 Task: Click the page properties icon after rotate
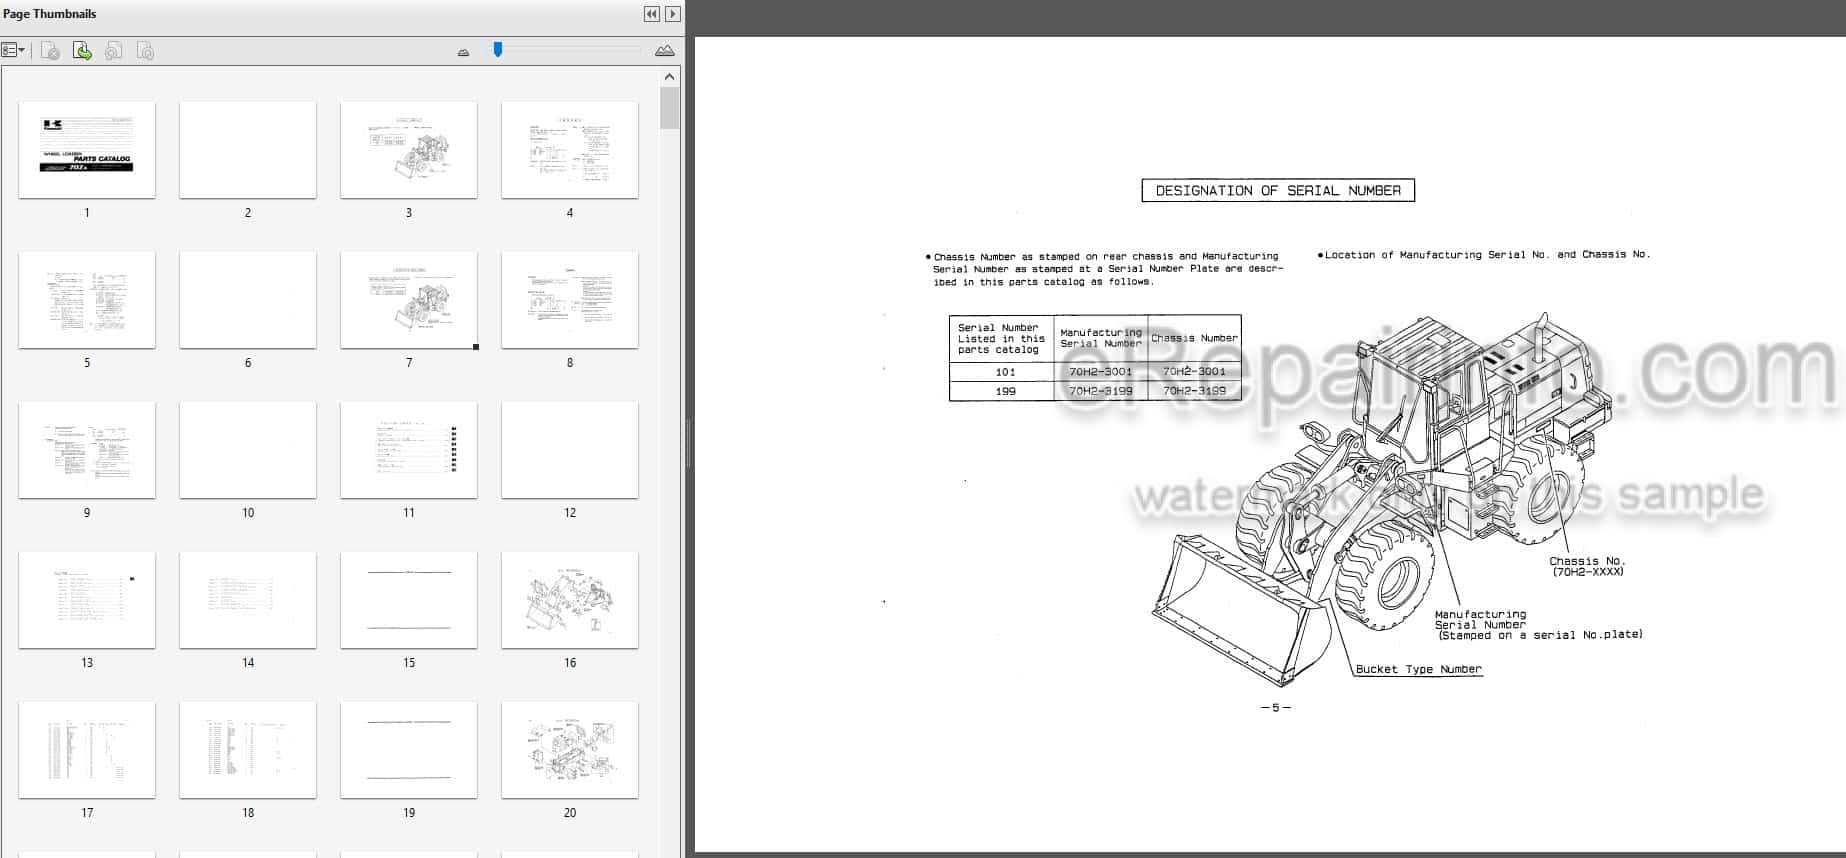(x=145, y=51)
